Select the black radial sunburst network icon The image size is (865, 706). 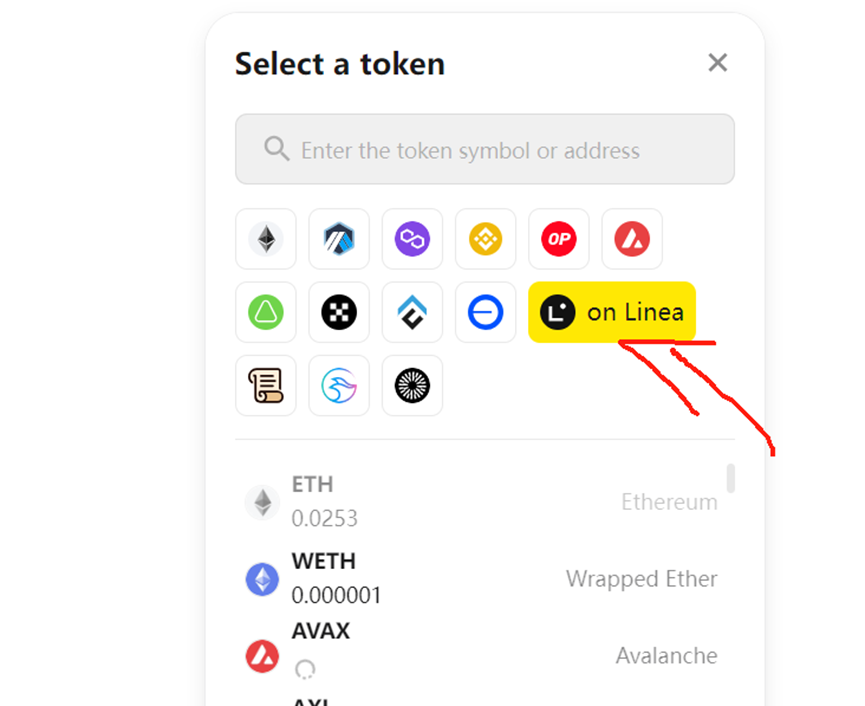point(412,386)
